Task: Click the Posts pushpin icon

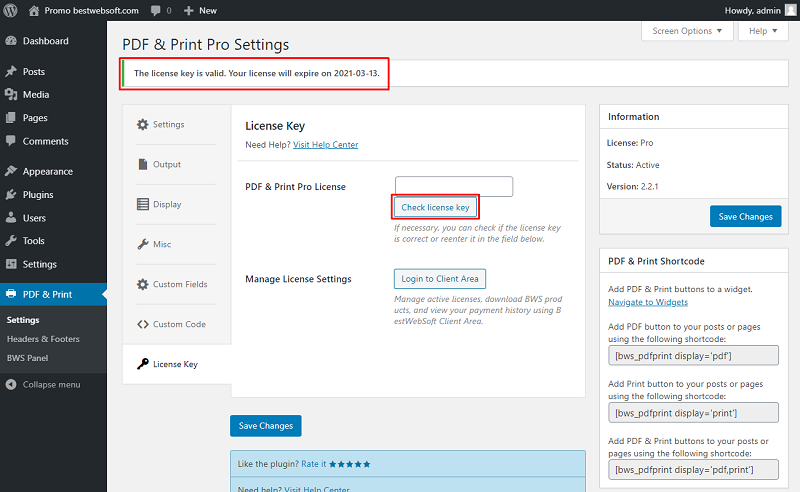Action: pyautogui.click(x=11, y=71)
